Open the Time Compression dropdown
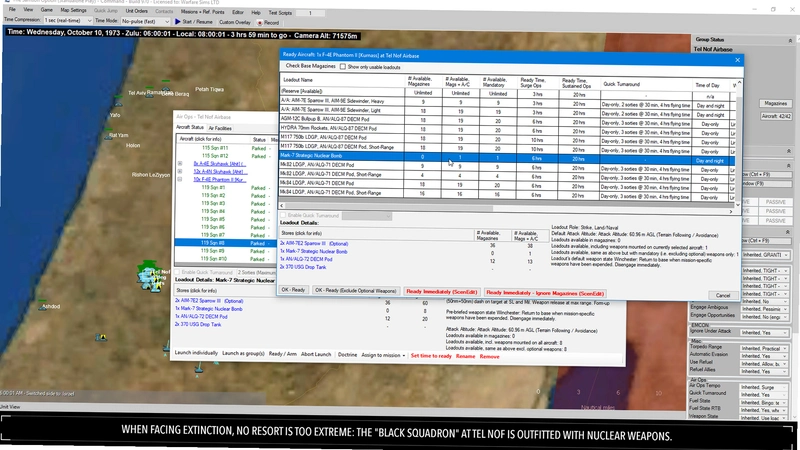The image size is (800, 450). [68, 20]
